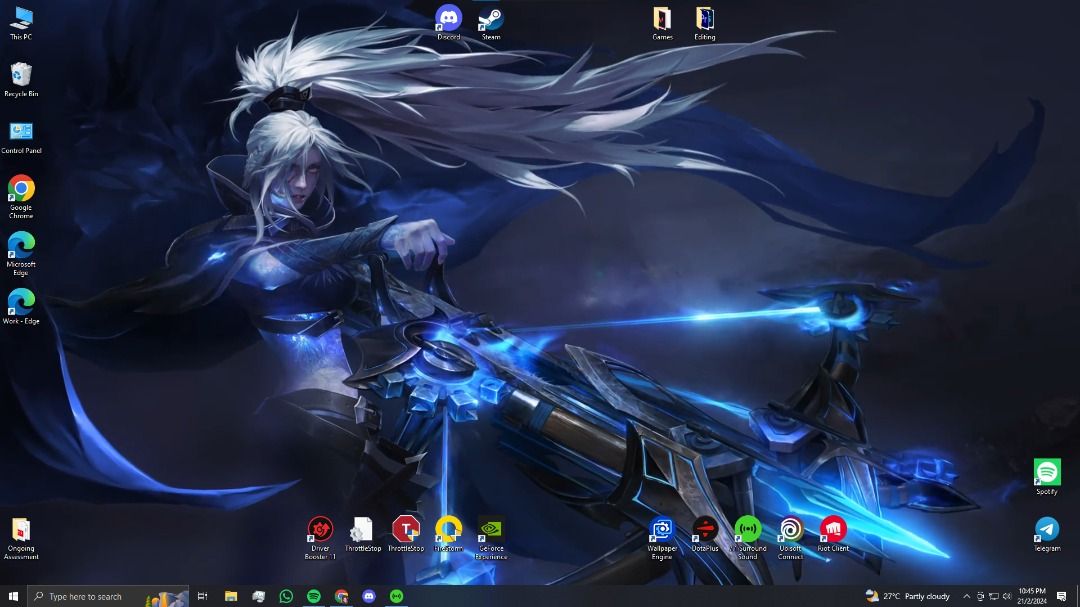The width and height of the screenshot is (1080, 607).
Task: Launch GeForce Experience from desktop
Action: click(490, 537)
